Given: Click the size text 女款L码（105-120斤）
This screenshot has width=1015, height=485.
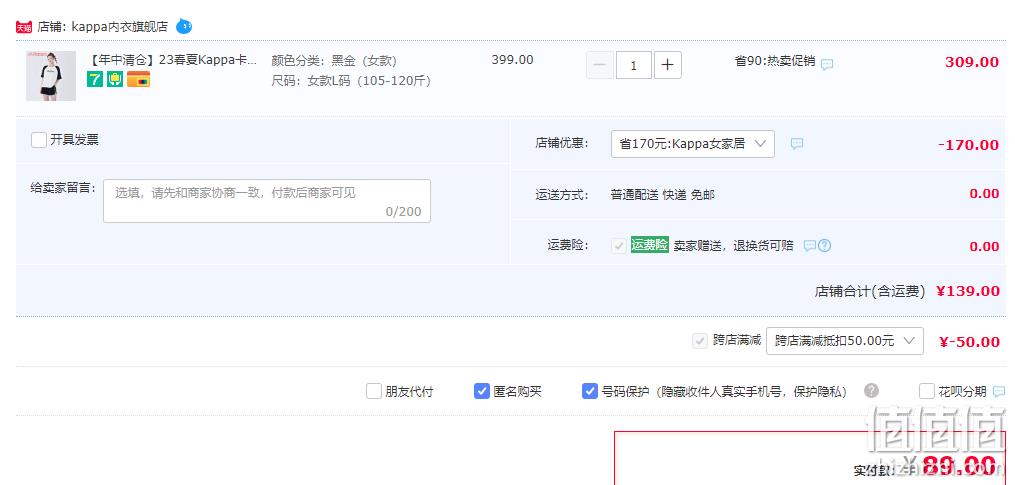Looking at the screenshot, I should (x=369, y=81).
